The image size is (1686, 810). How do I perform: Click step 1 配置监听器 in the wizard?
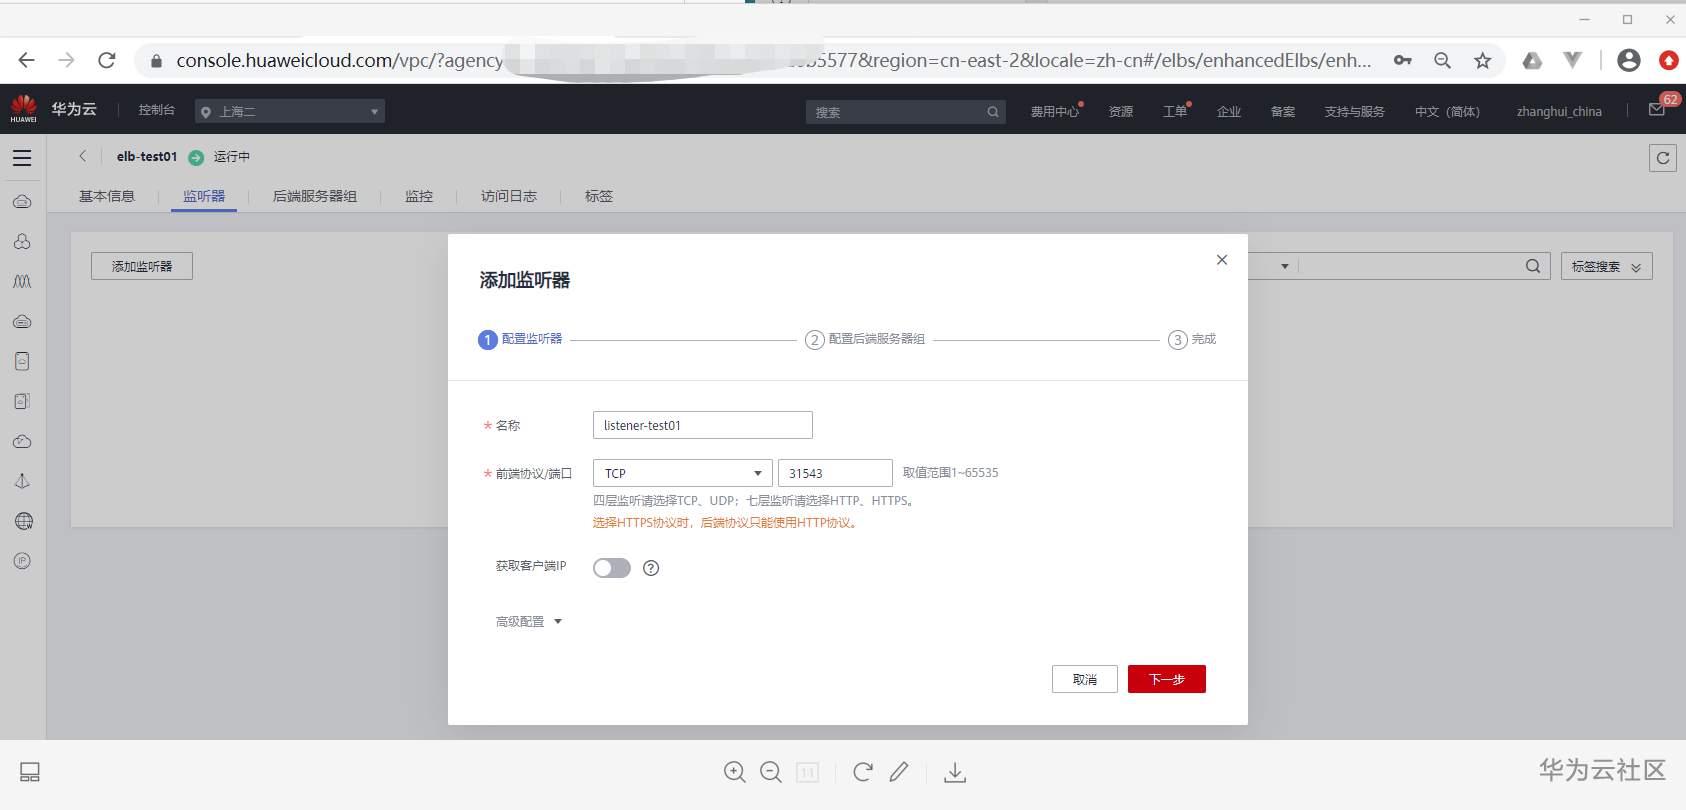(521, 340)
